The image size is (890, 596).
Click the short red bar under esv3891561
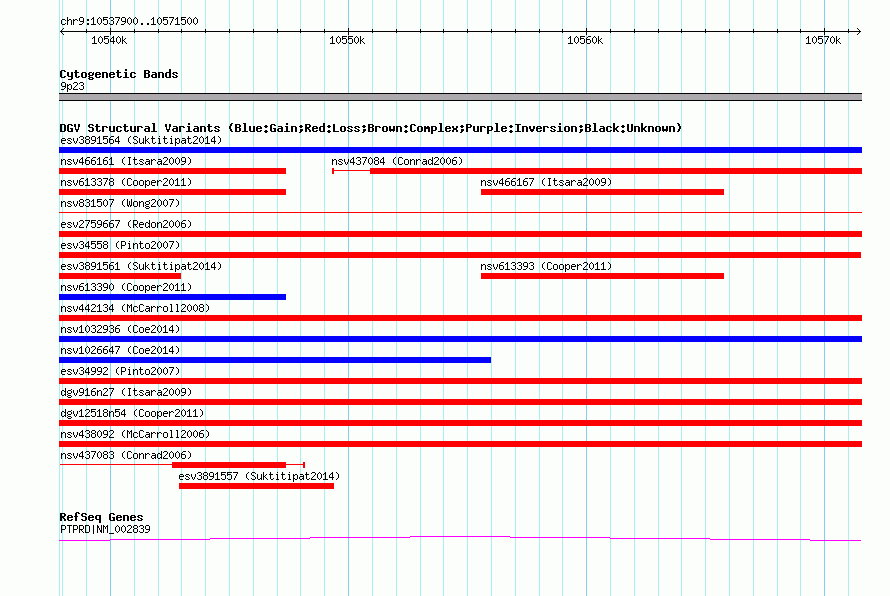click(x=120, y=276)
